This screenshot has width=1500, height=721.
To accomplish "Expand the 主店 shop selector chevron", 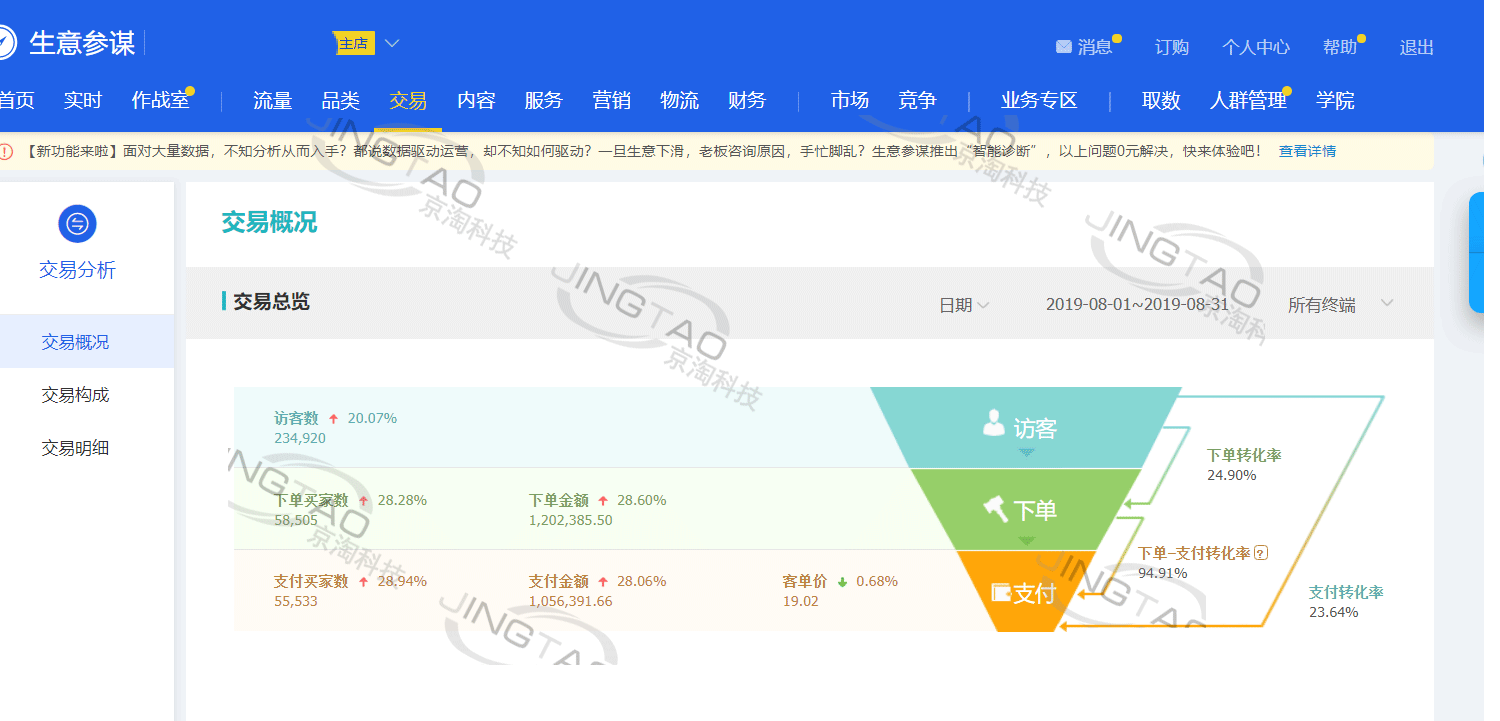I will [392, 43].
